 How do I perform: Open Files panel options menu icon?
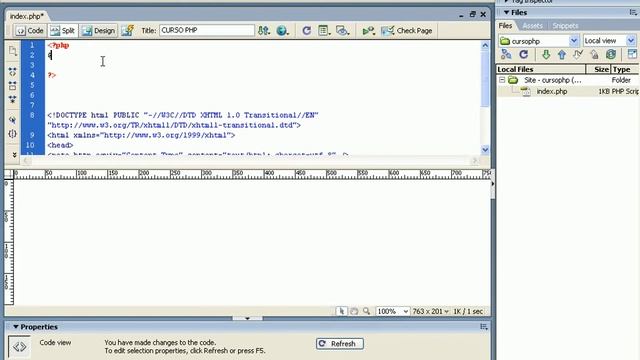point(633,13)
